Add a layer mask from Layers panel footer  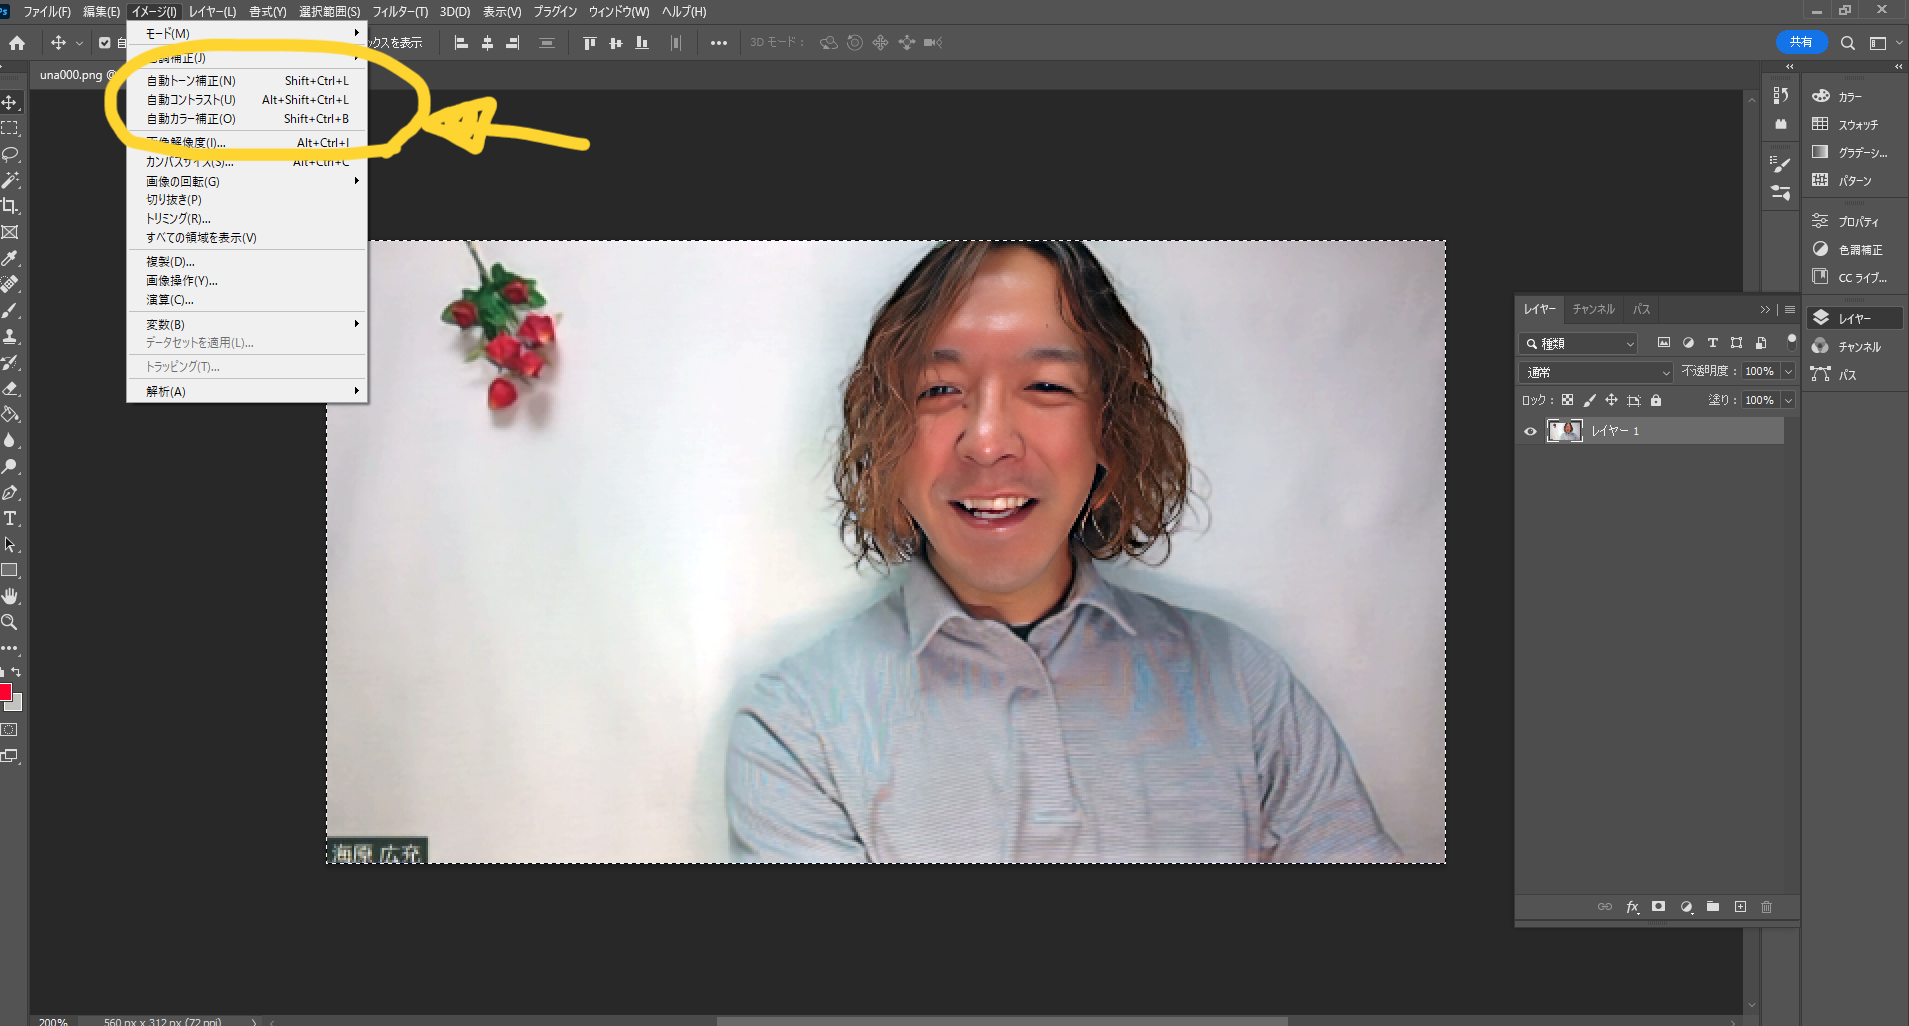pyautogui.click(x=1659, y=907)
